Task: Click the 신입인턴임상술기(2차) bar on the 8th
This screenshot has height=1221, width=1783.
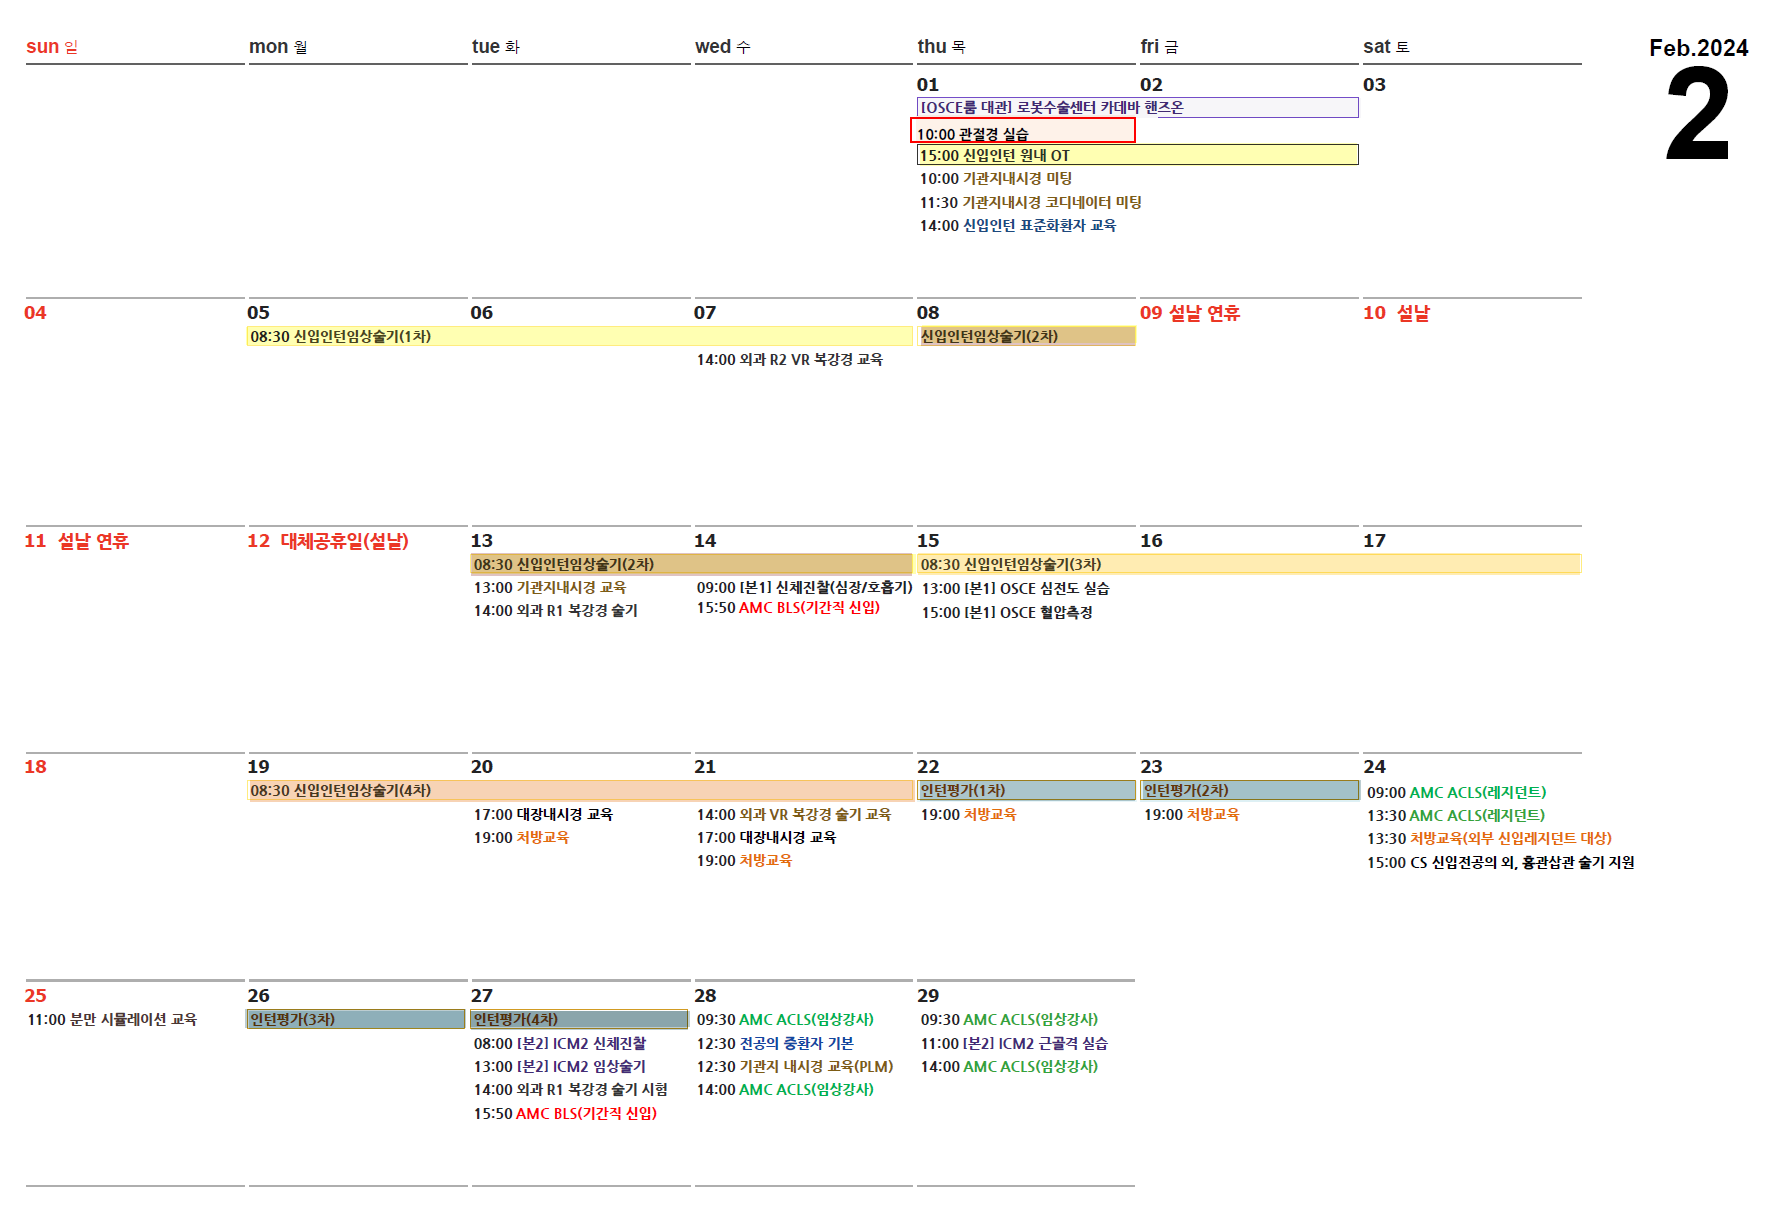Action: pyautogui.click(x=1026, y=337)
